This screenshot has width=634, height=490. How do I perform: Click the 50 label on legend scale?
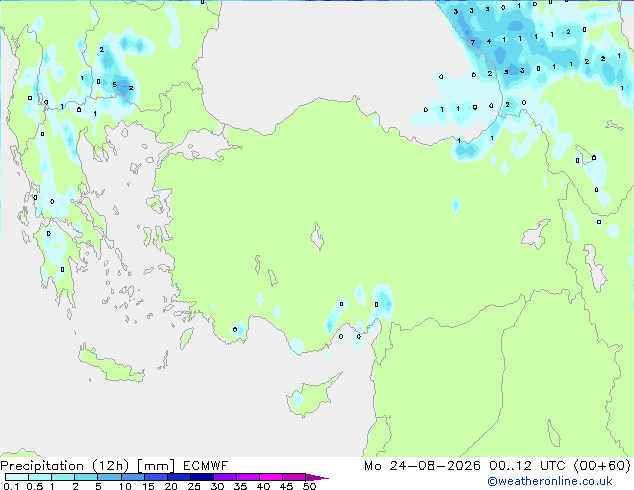pyautogui.click(x=309, y=486)
